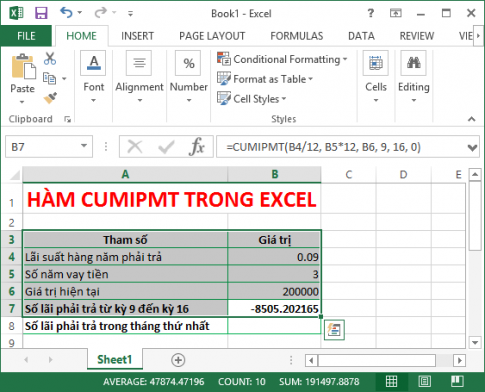This screenshot has height=392, width=485.
Task: Switch to the FORMULAS tab
Action: point(297,36)
